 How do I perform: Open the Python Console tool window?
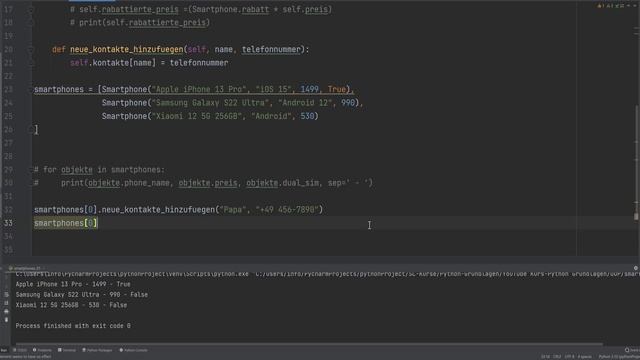133,350
